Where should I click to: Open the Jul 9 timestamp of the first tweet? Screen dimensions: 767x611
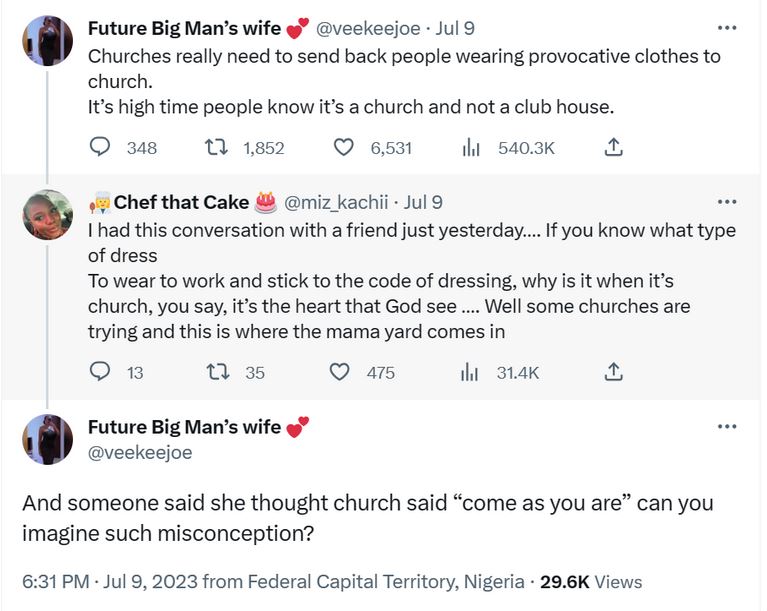click(x=455, y=28)
